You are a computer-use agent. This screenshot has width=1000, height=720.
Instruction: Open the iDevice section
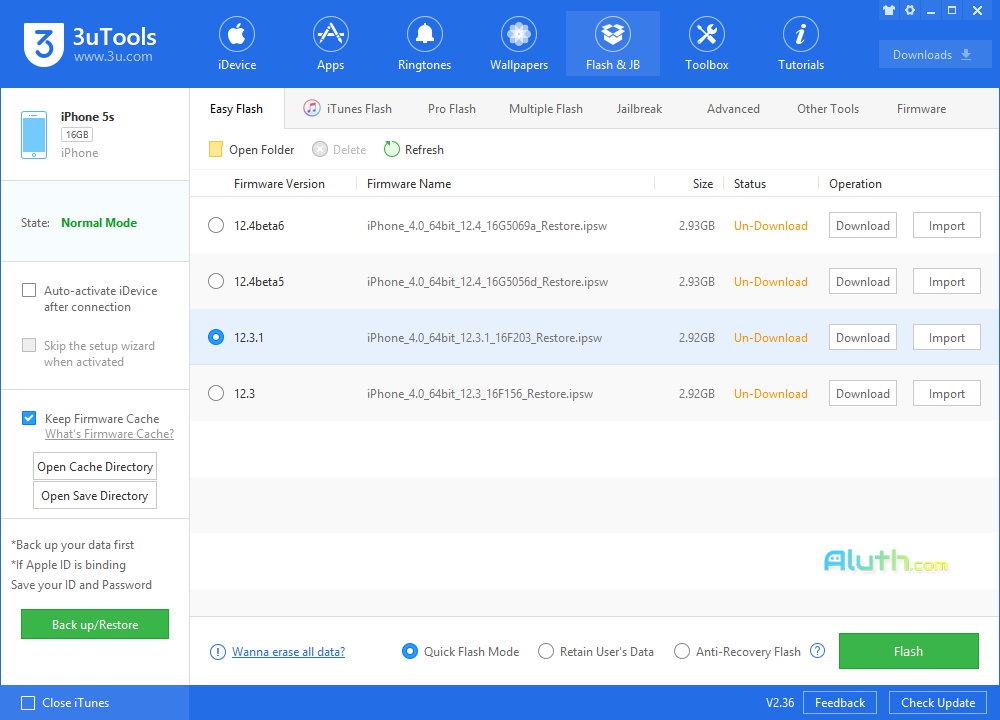(x=237, y=43)
